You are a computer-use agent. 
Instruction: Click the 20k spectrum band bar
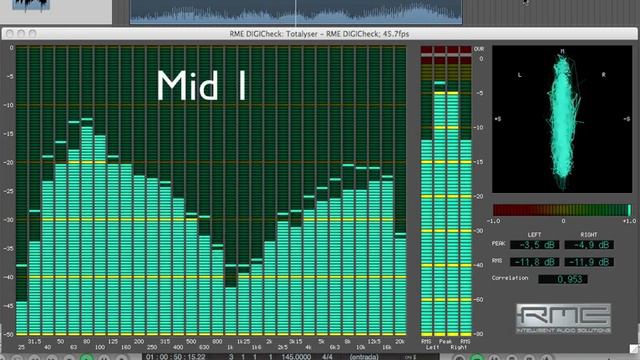click(400, 286)
